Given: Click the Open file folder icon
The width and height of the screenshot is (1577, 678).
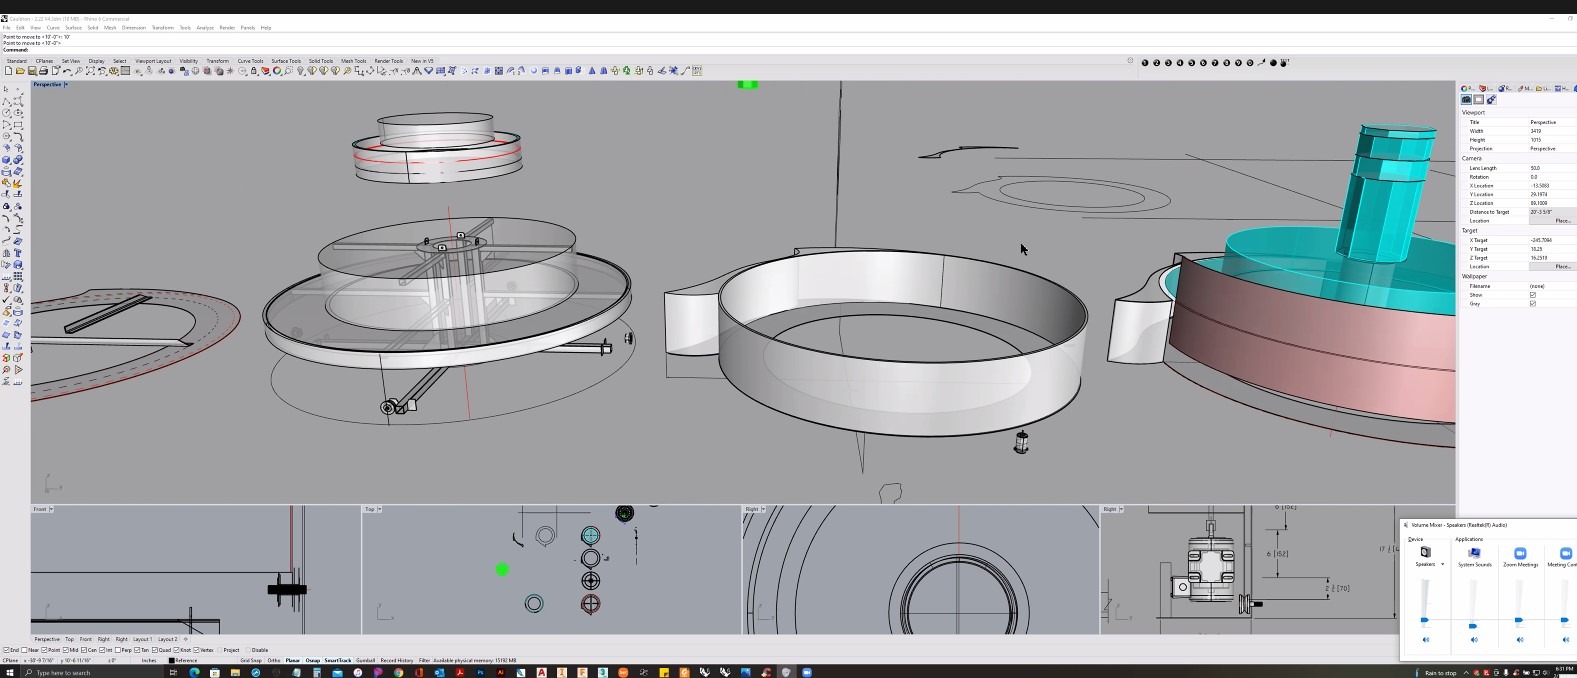Looking at the screenshot, I should click(20, 71).
